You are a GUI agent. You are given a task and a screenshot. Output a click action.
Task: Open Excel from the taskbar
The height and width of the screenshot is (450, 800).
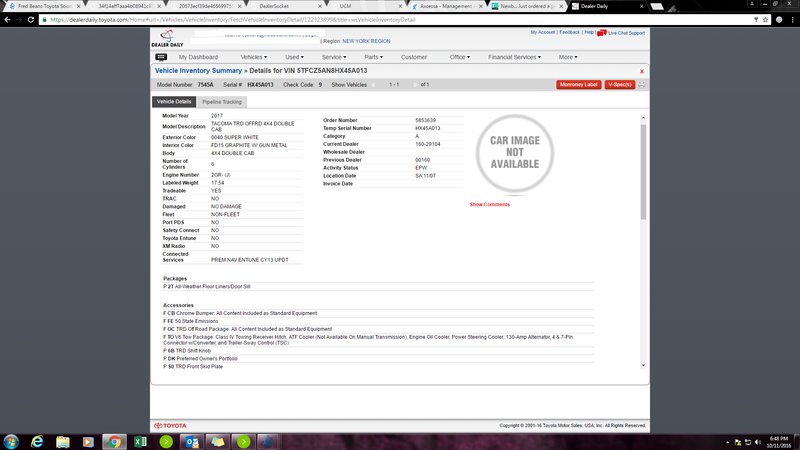pos(140,442)
